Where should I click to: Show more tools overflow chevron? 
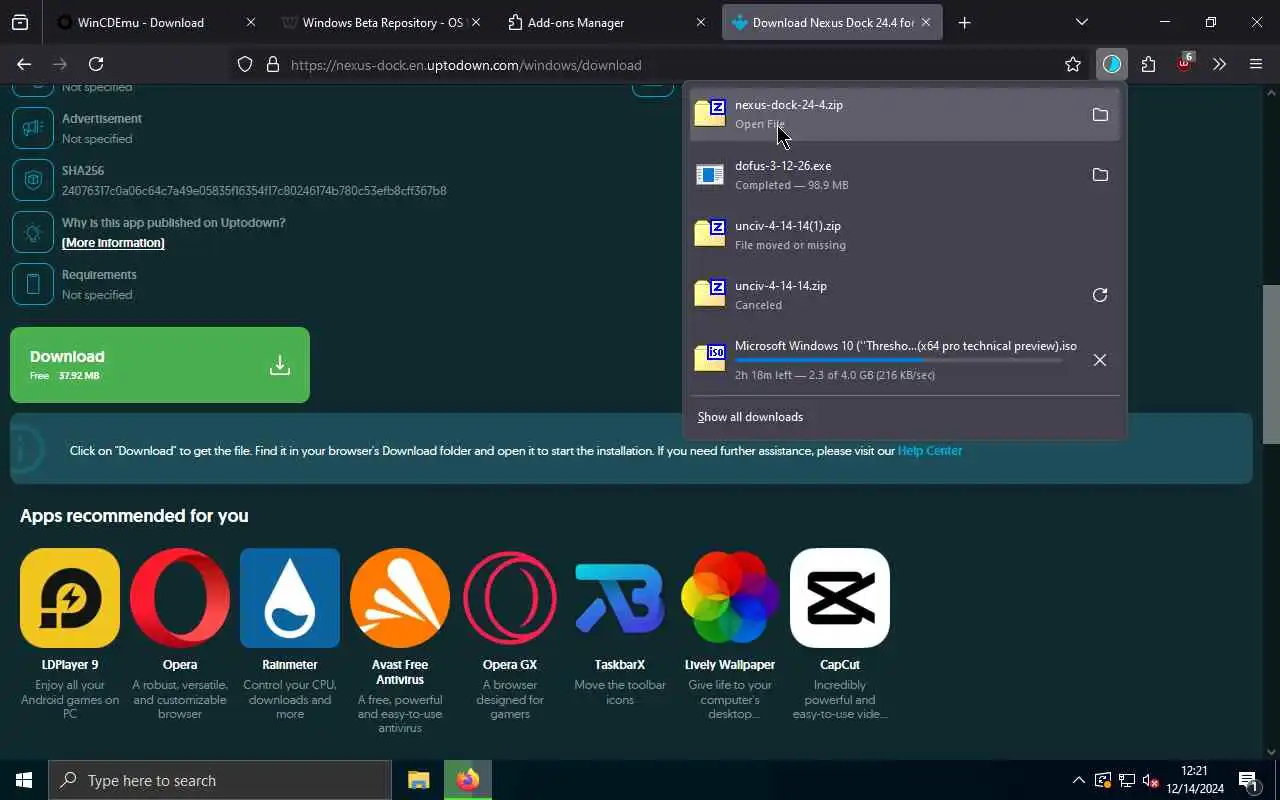[1219, 64]
